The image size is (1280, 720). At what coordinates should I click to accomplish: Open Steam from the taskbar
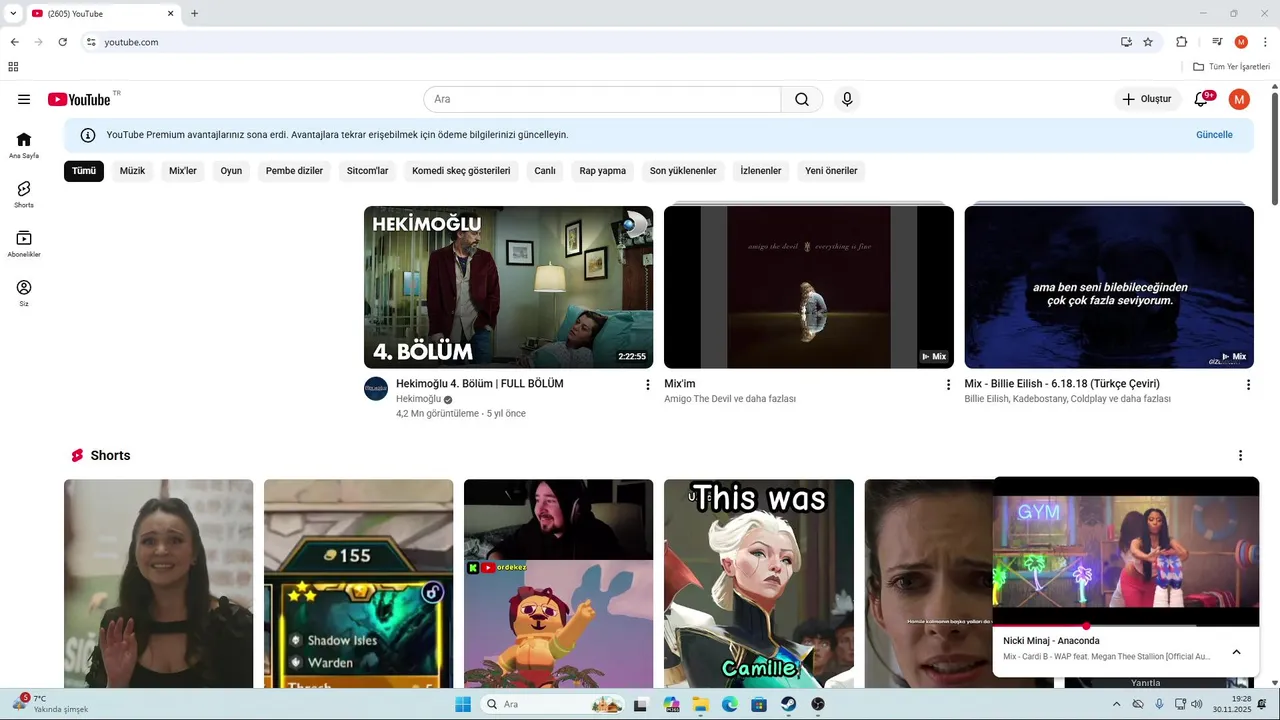pyautogui.click(x=789, y=704)
